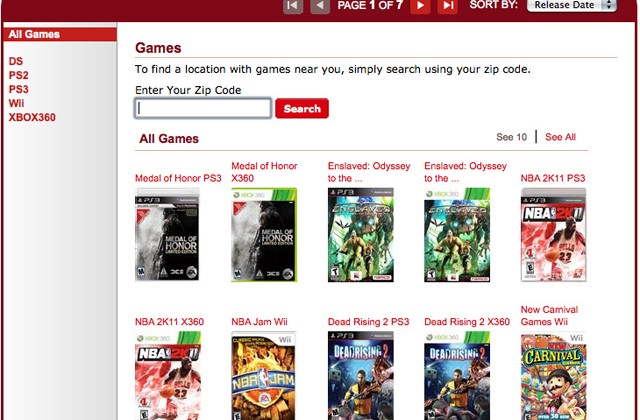Advance to the next page arrow
Screen dimensions: 640x420
pos(420,6)
